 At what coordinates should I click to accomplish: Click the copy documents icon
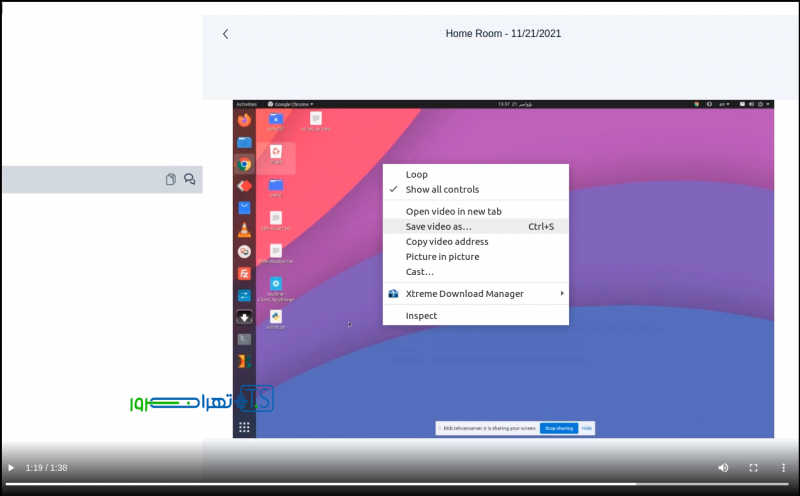171,180
